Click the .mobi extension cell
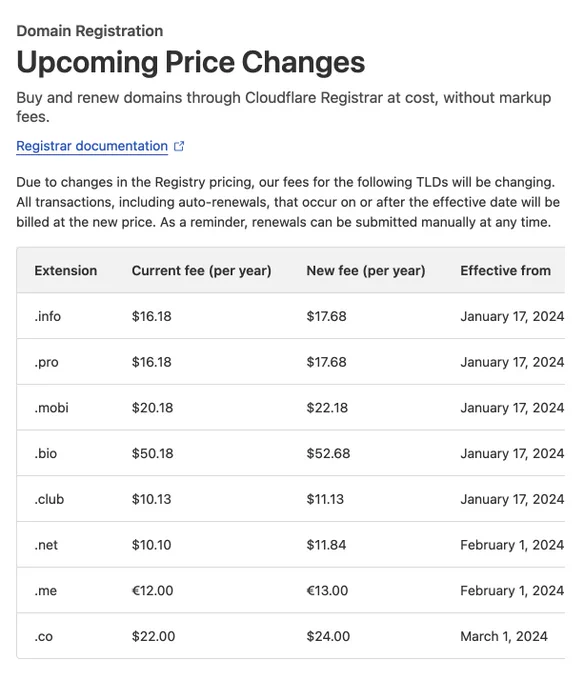The height and width of the screenshot is (680, 584). point(51,408)
